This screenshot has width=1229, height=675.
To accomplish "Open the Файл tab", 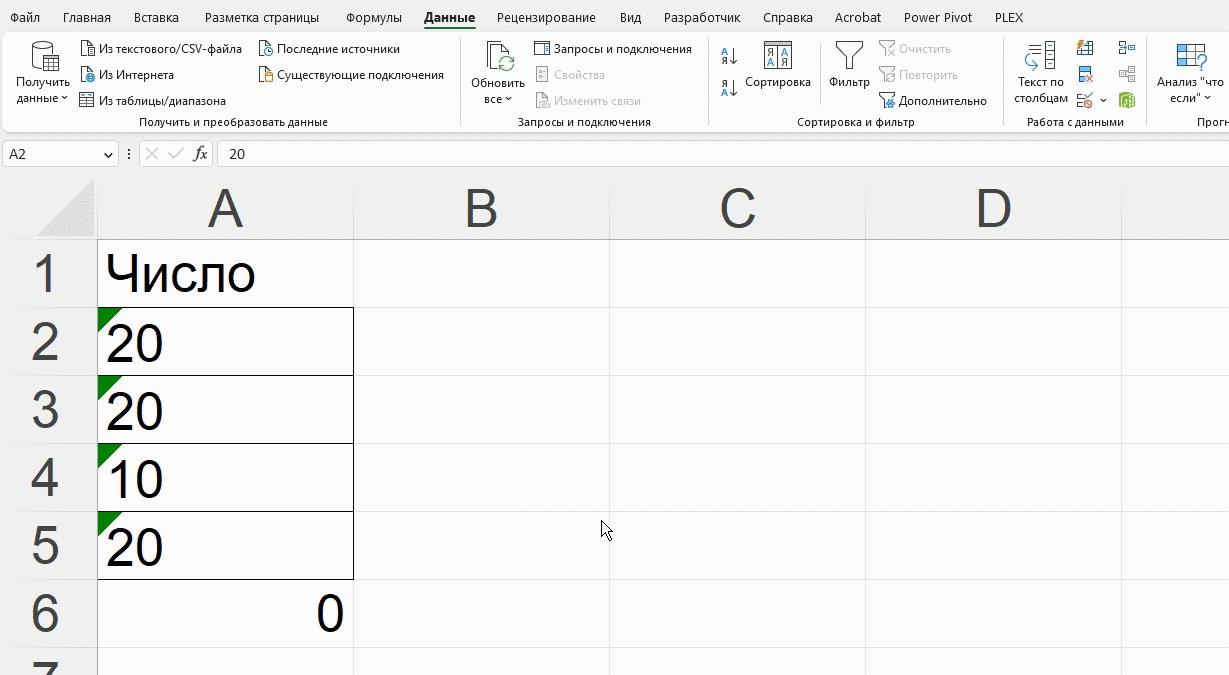I will click(x=25, y=17).
